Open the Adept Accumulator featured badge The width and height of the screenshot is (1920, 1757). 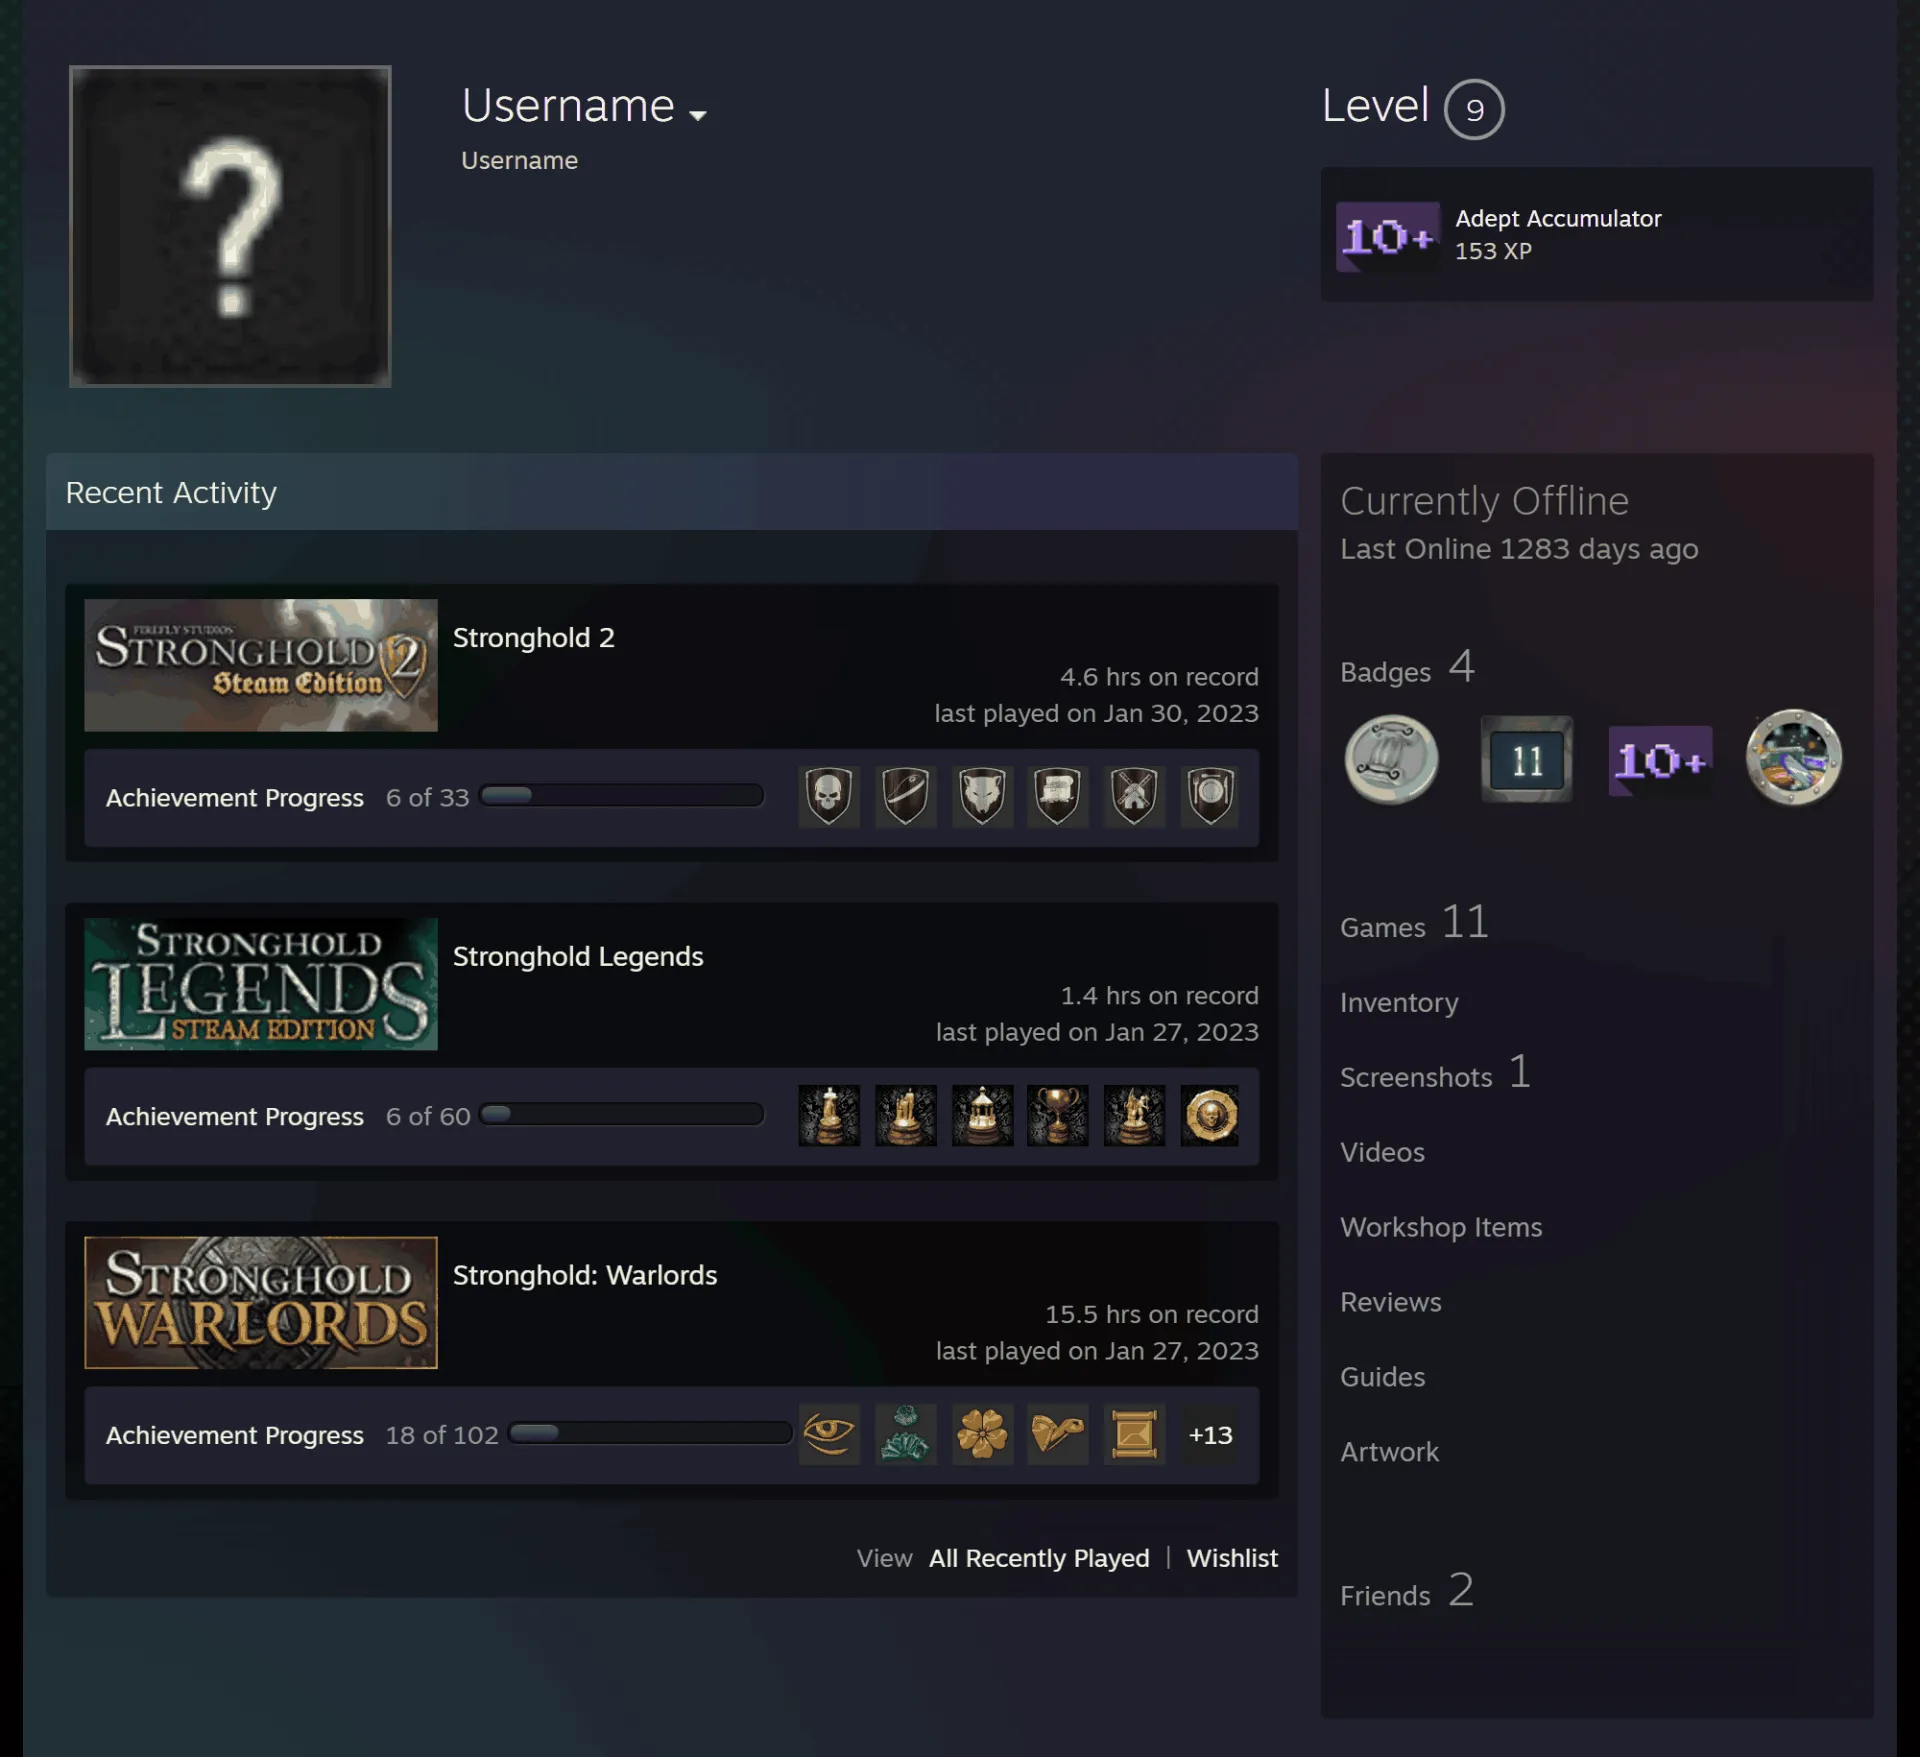[1597, 234]
